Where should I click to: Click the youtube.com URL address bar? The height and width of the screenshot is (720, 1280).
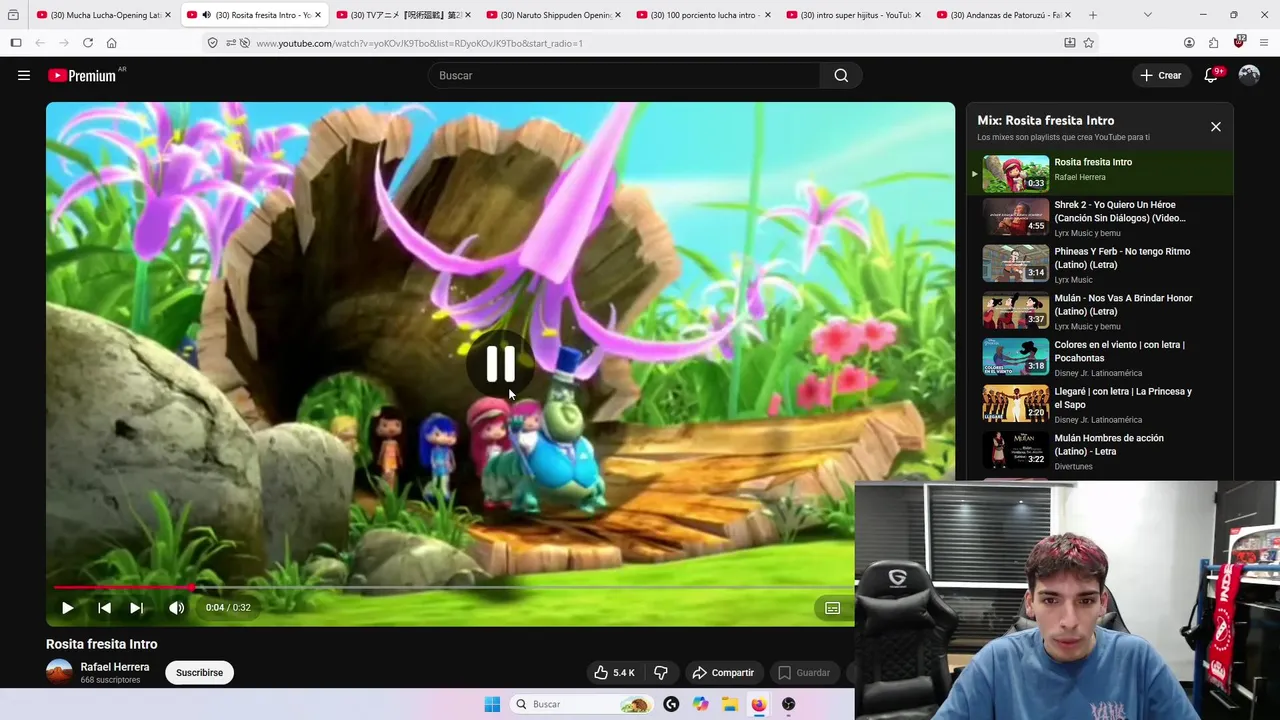coord(650,43)
